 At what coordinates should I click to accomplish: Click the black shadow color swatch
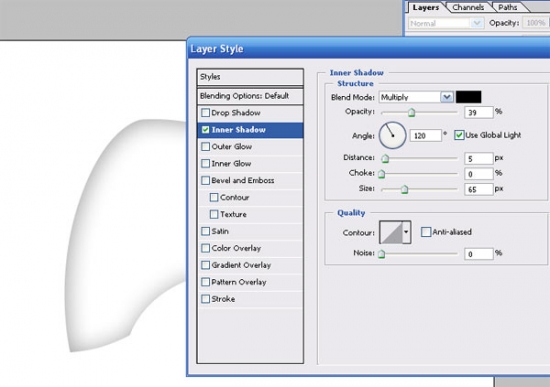click(x=469, y=97)
